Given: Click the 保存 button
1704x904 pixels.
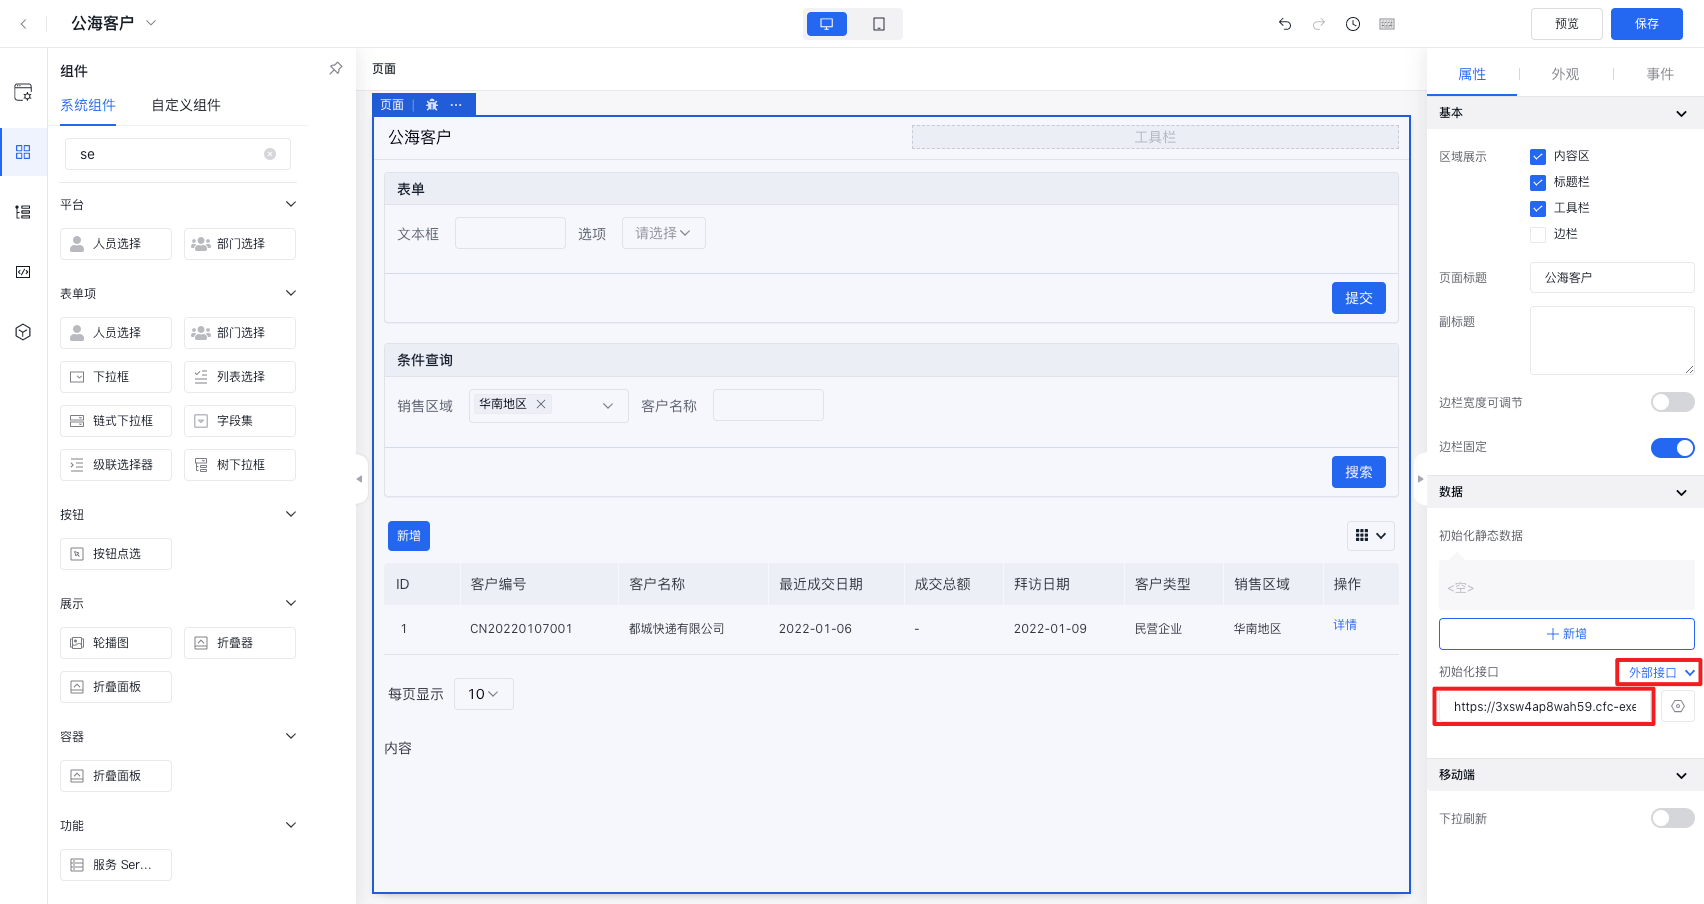Looking at the screenshot, I should click(1647, 24).
